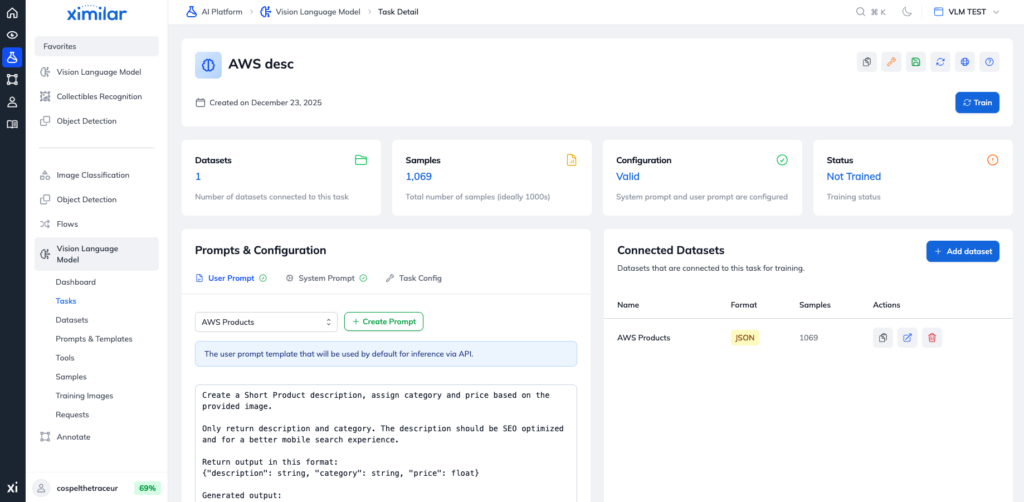Click the Samples count 1,069
Image resolution: width=1024 pixels, height=502 pixels.
419,176
